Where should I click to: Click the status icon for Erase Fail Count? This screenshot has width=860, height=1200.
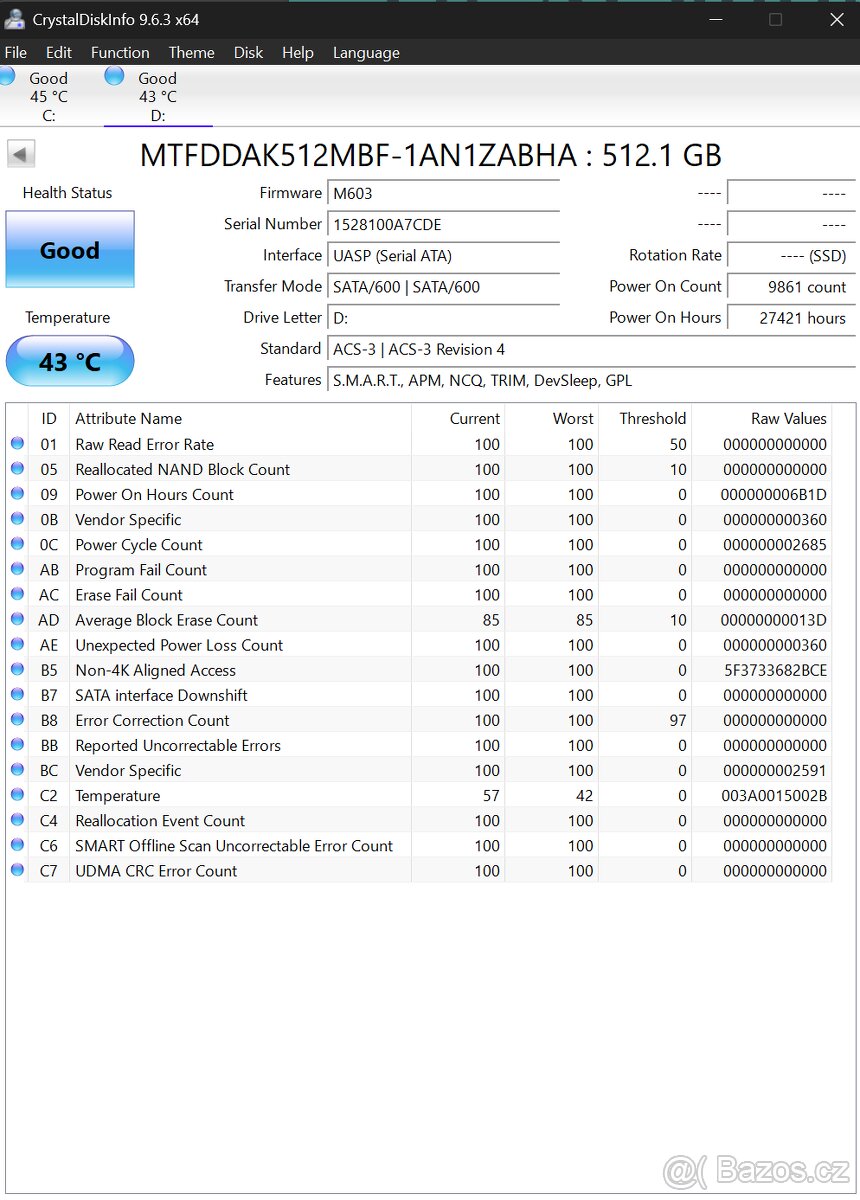tap(17, 594)
